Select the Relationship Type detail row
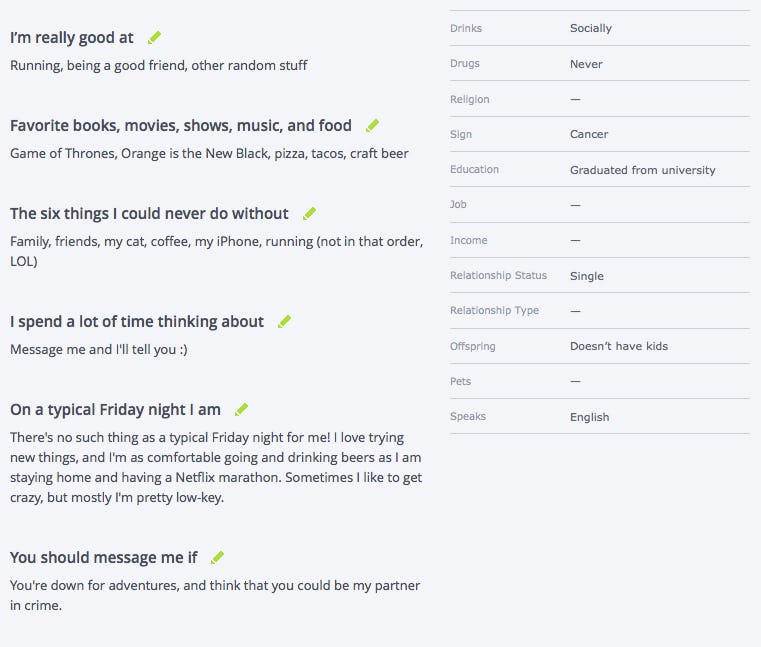The image size is (761, 647). pyautogui.click(x=599, y=311)
